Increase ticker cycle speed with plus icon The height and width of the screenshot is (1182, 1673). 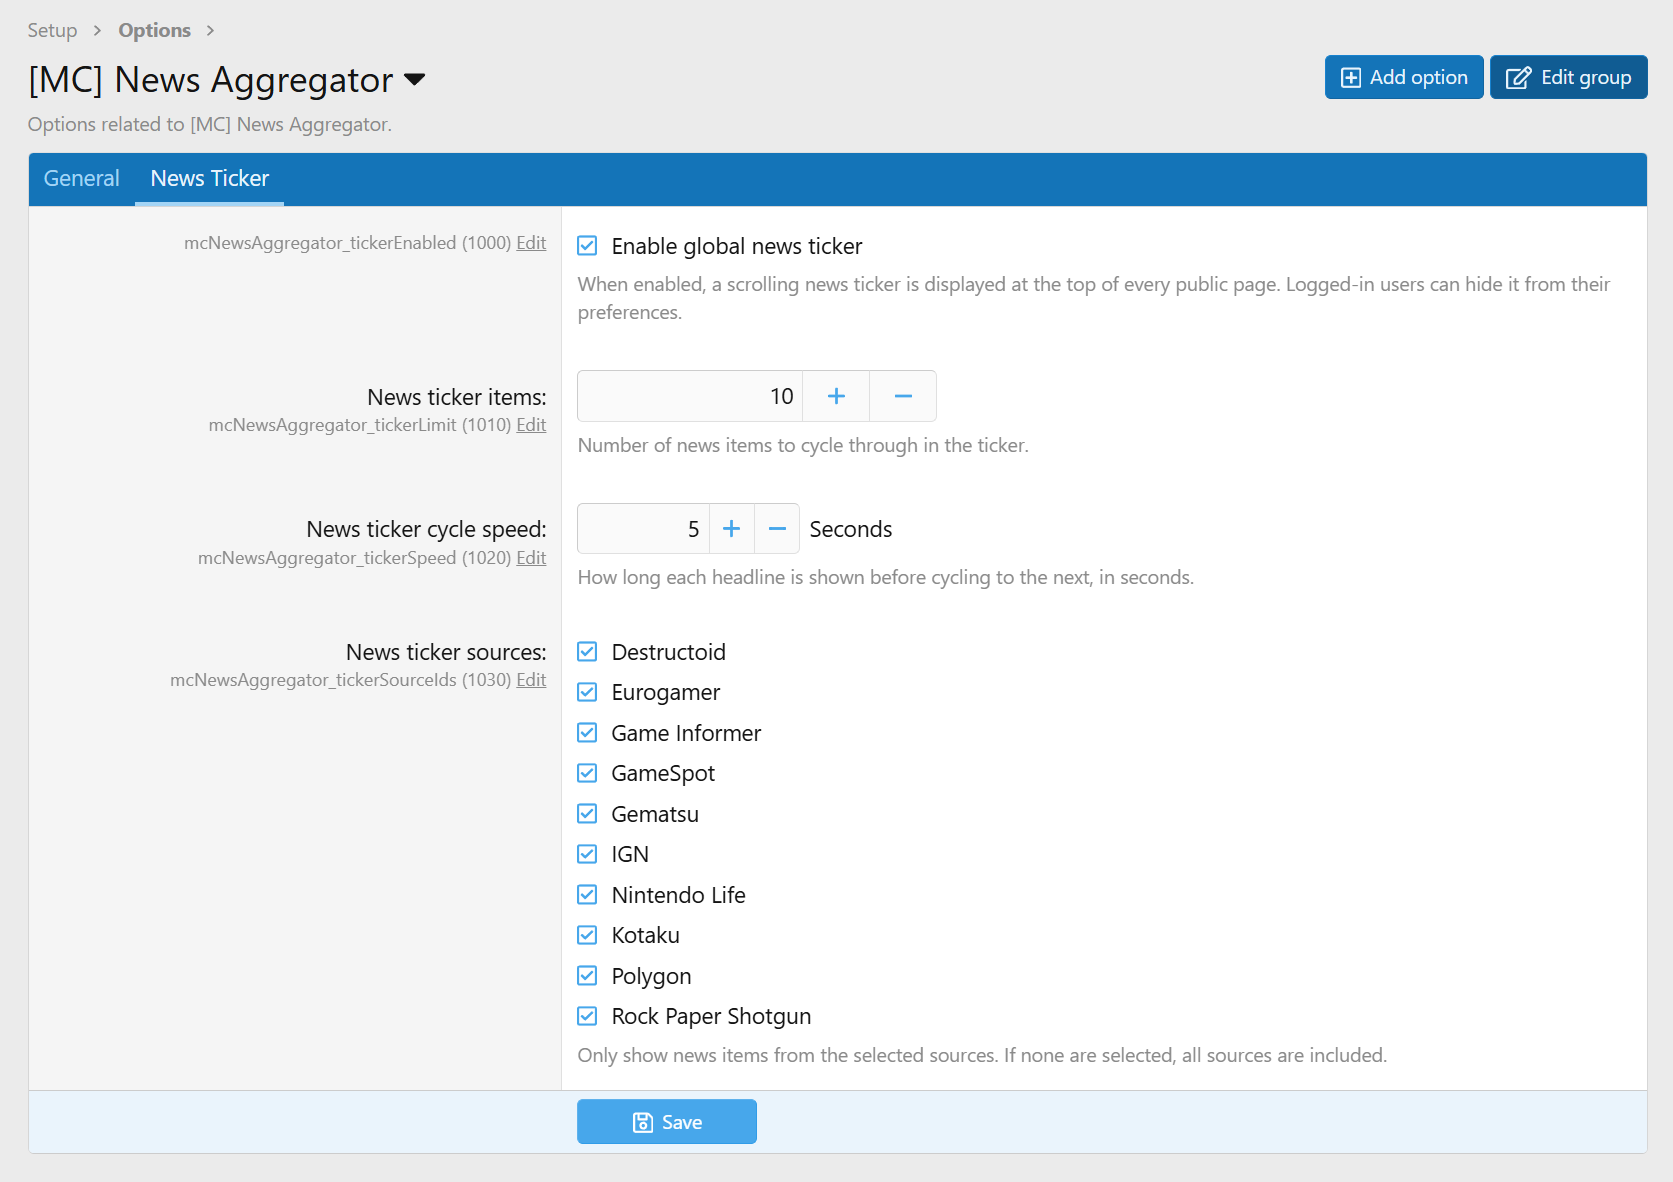732,529
